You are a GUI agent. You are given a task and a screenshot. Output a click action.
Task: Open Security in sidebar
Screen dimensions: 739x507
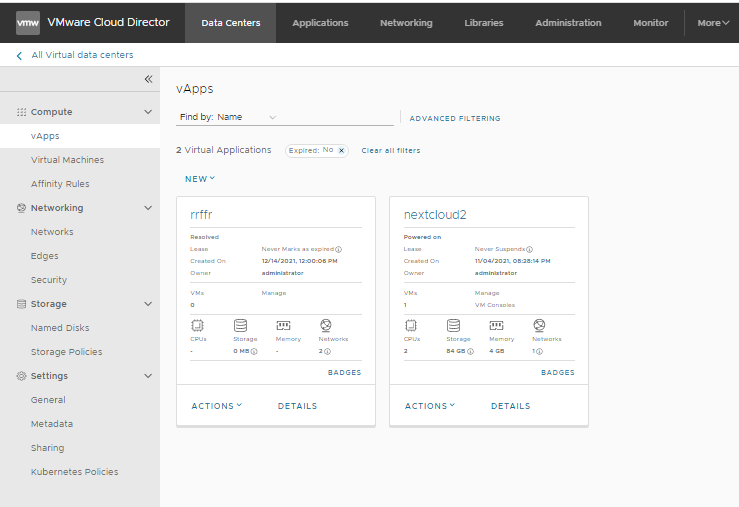[49, 280]
